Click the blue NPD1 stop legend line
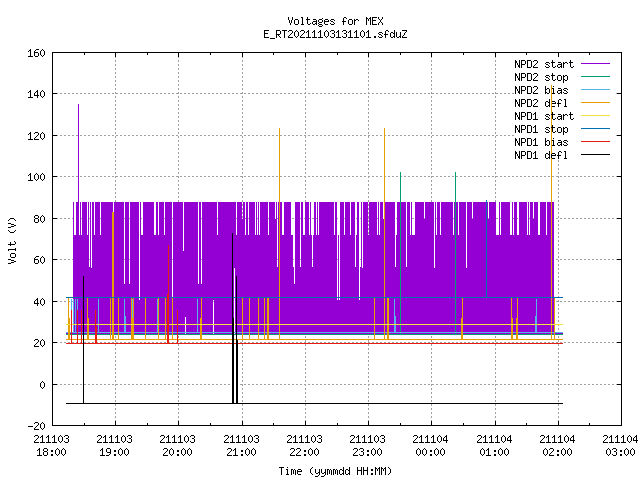The image size is (640, 480). tap(596, 129)
